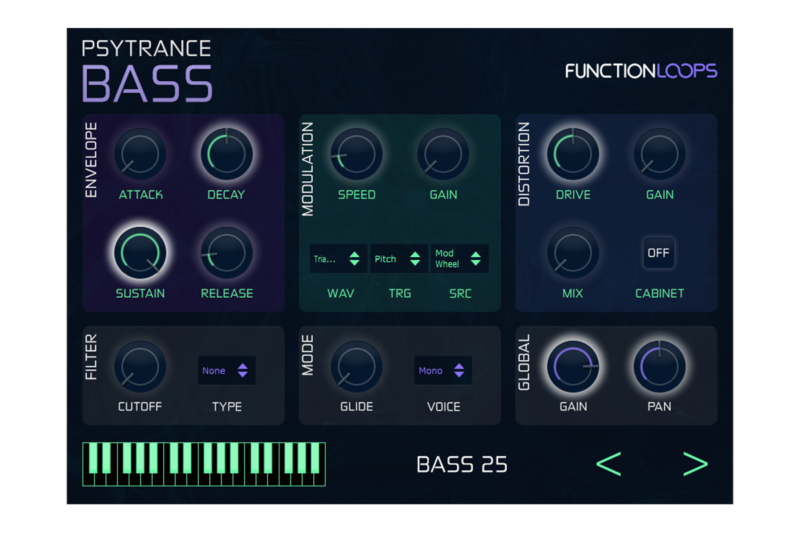Viewport: 800px width, 533px height.
Task: Click the Envelope Release knob
Action: [226, 252]
